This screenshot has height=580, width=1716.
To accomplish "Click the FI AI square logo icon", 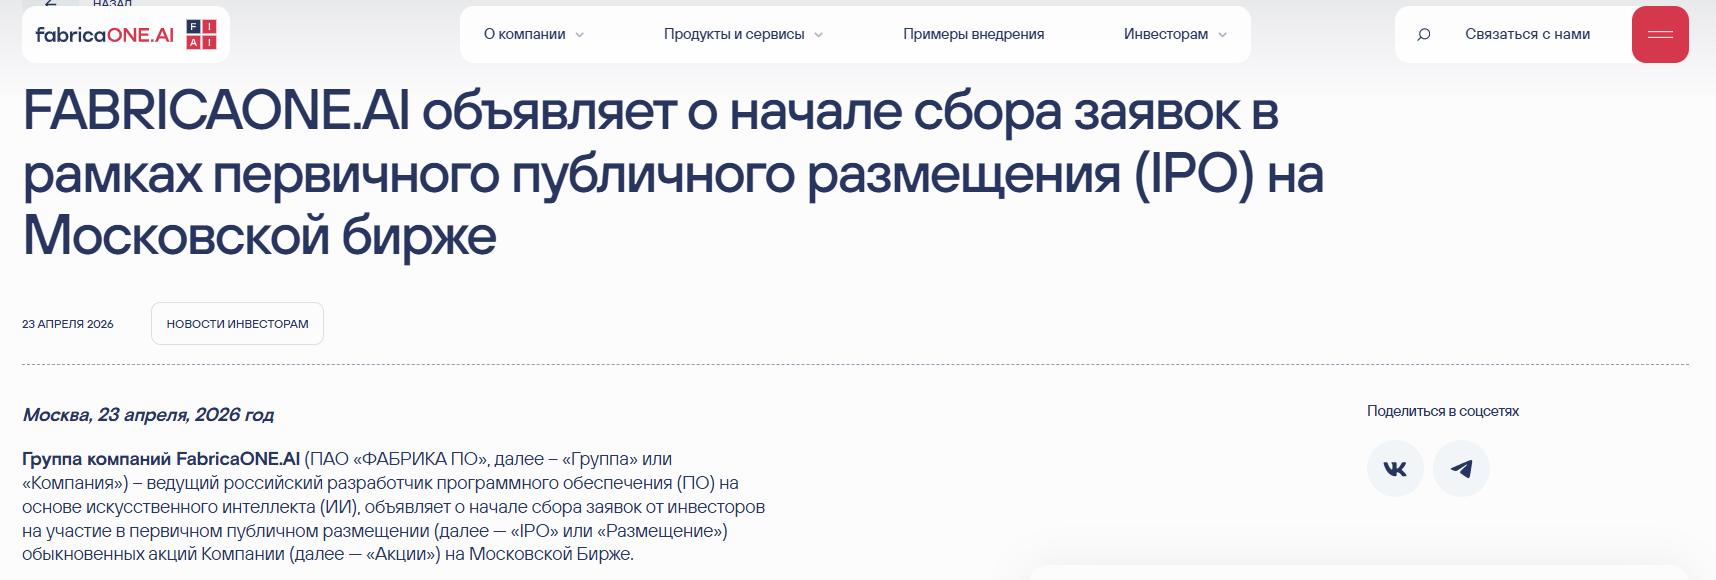I will coord(201,35).
